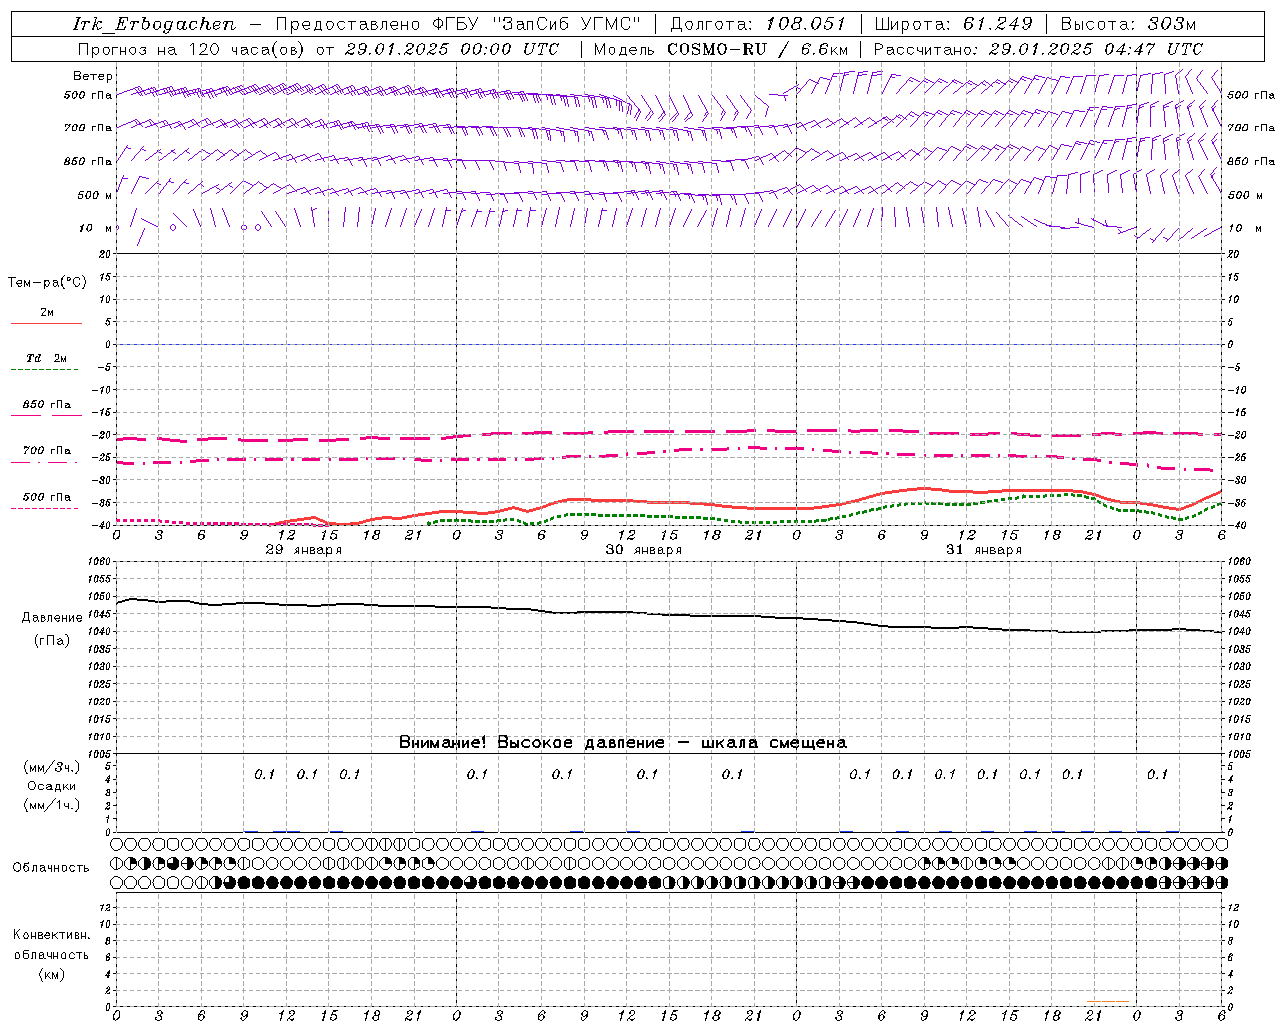Screen dimensions: 1280x1024
Task: Click the '2м' temperature legend entry
Action: coord(46,313)
